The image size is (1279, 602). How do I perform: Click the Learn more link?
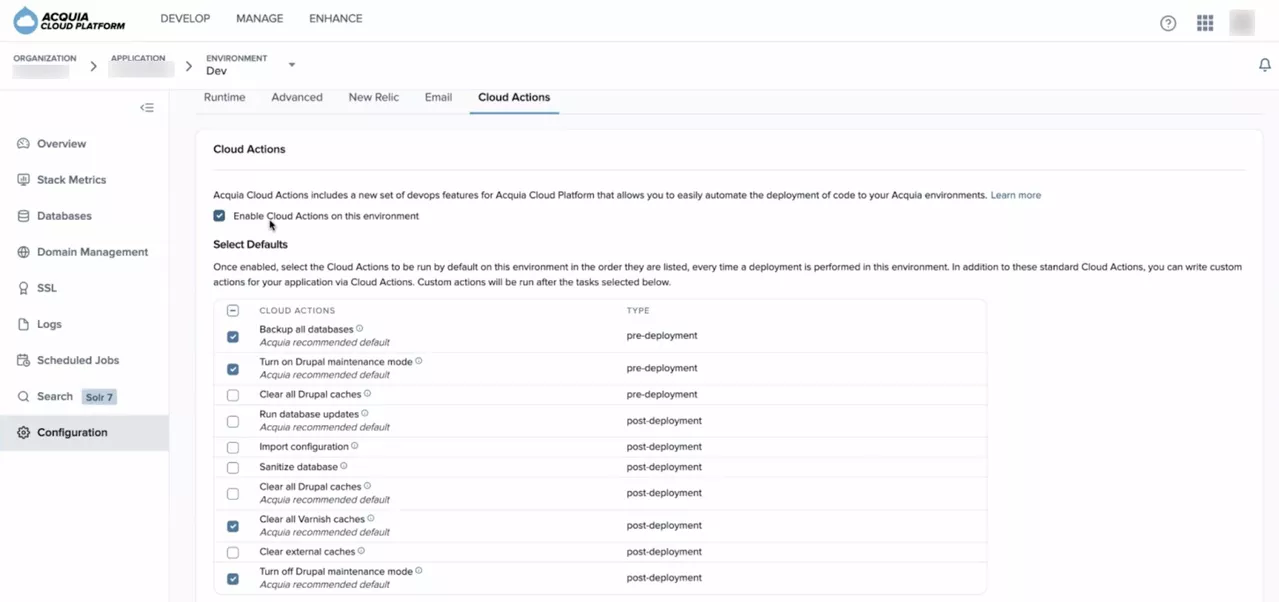(1015, 195)
